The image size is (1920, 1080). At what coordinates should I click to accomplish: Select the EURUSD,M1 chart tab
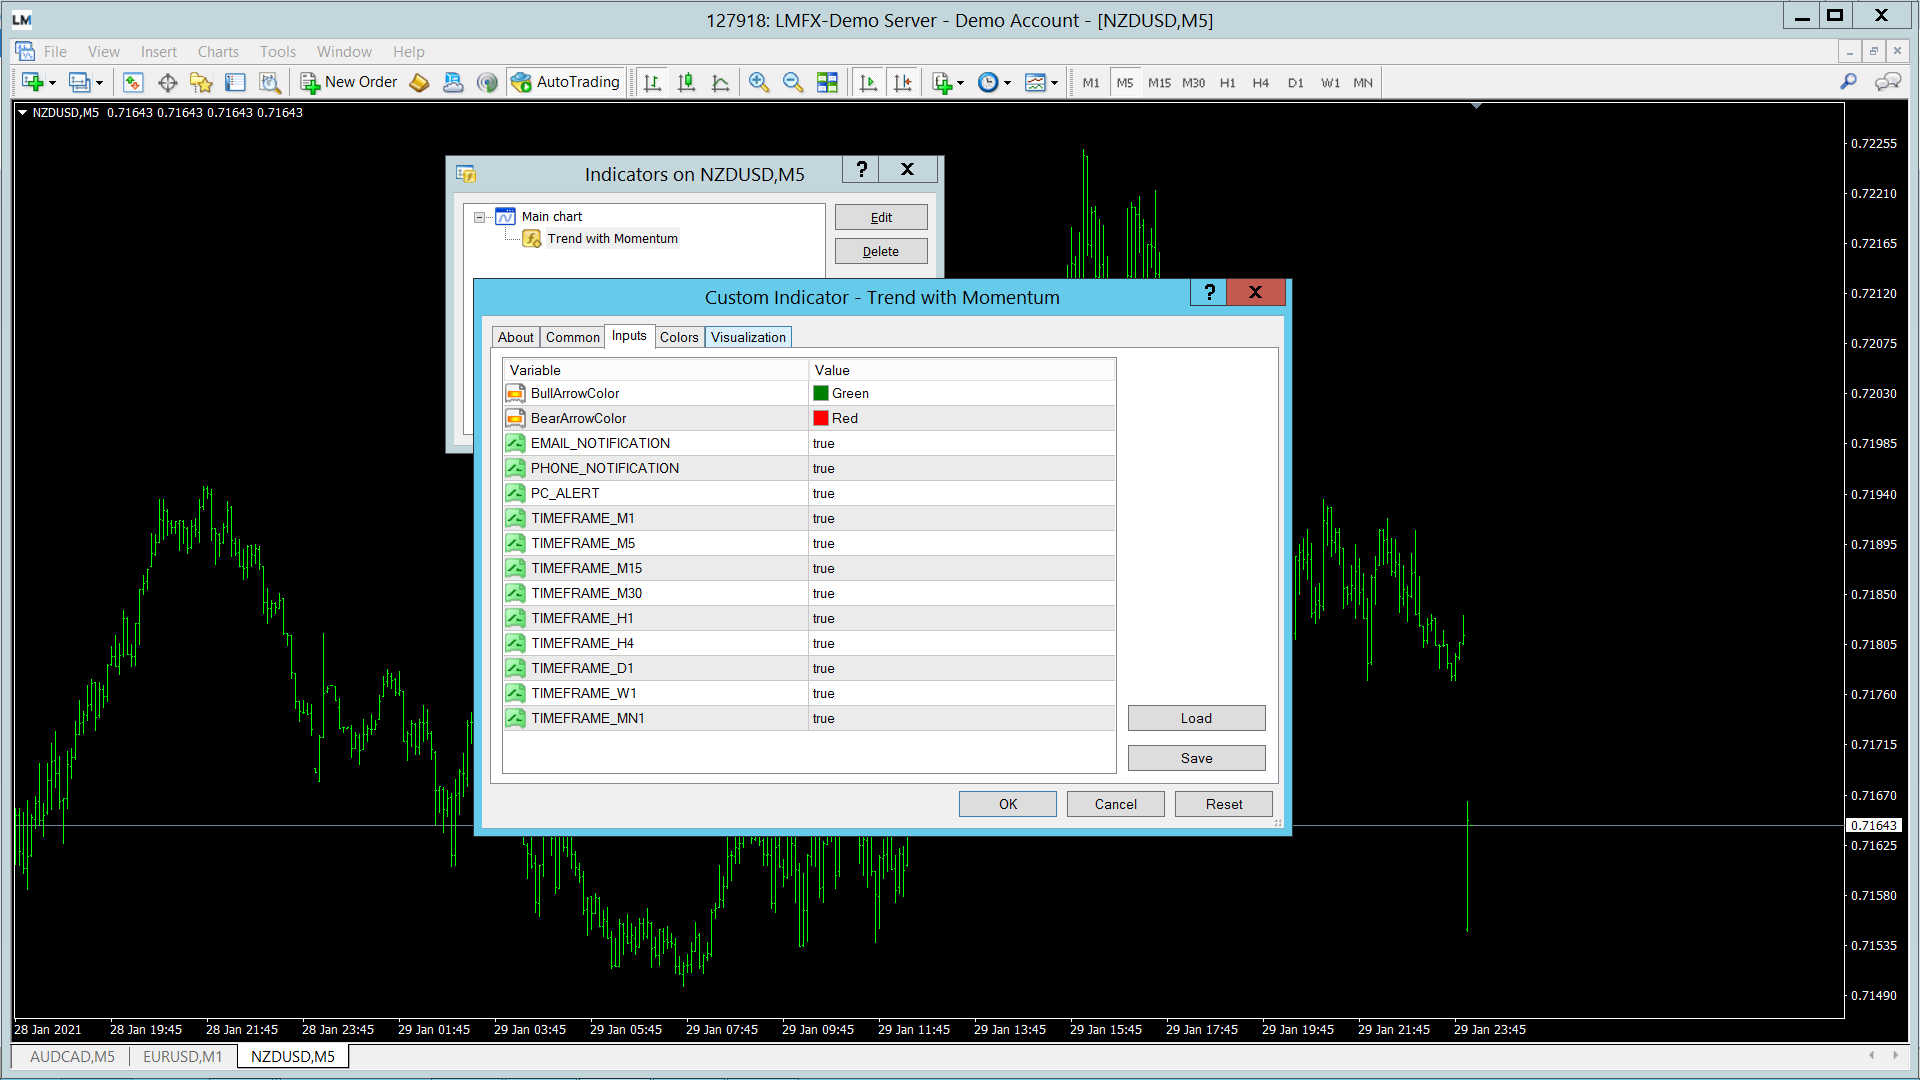[x=182, y=1057]
